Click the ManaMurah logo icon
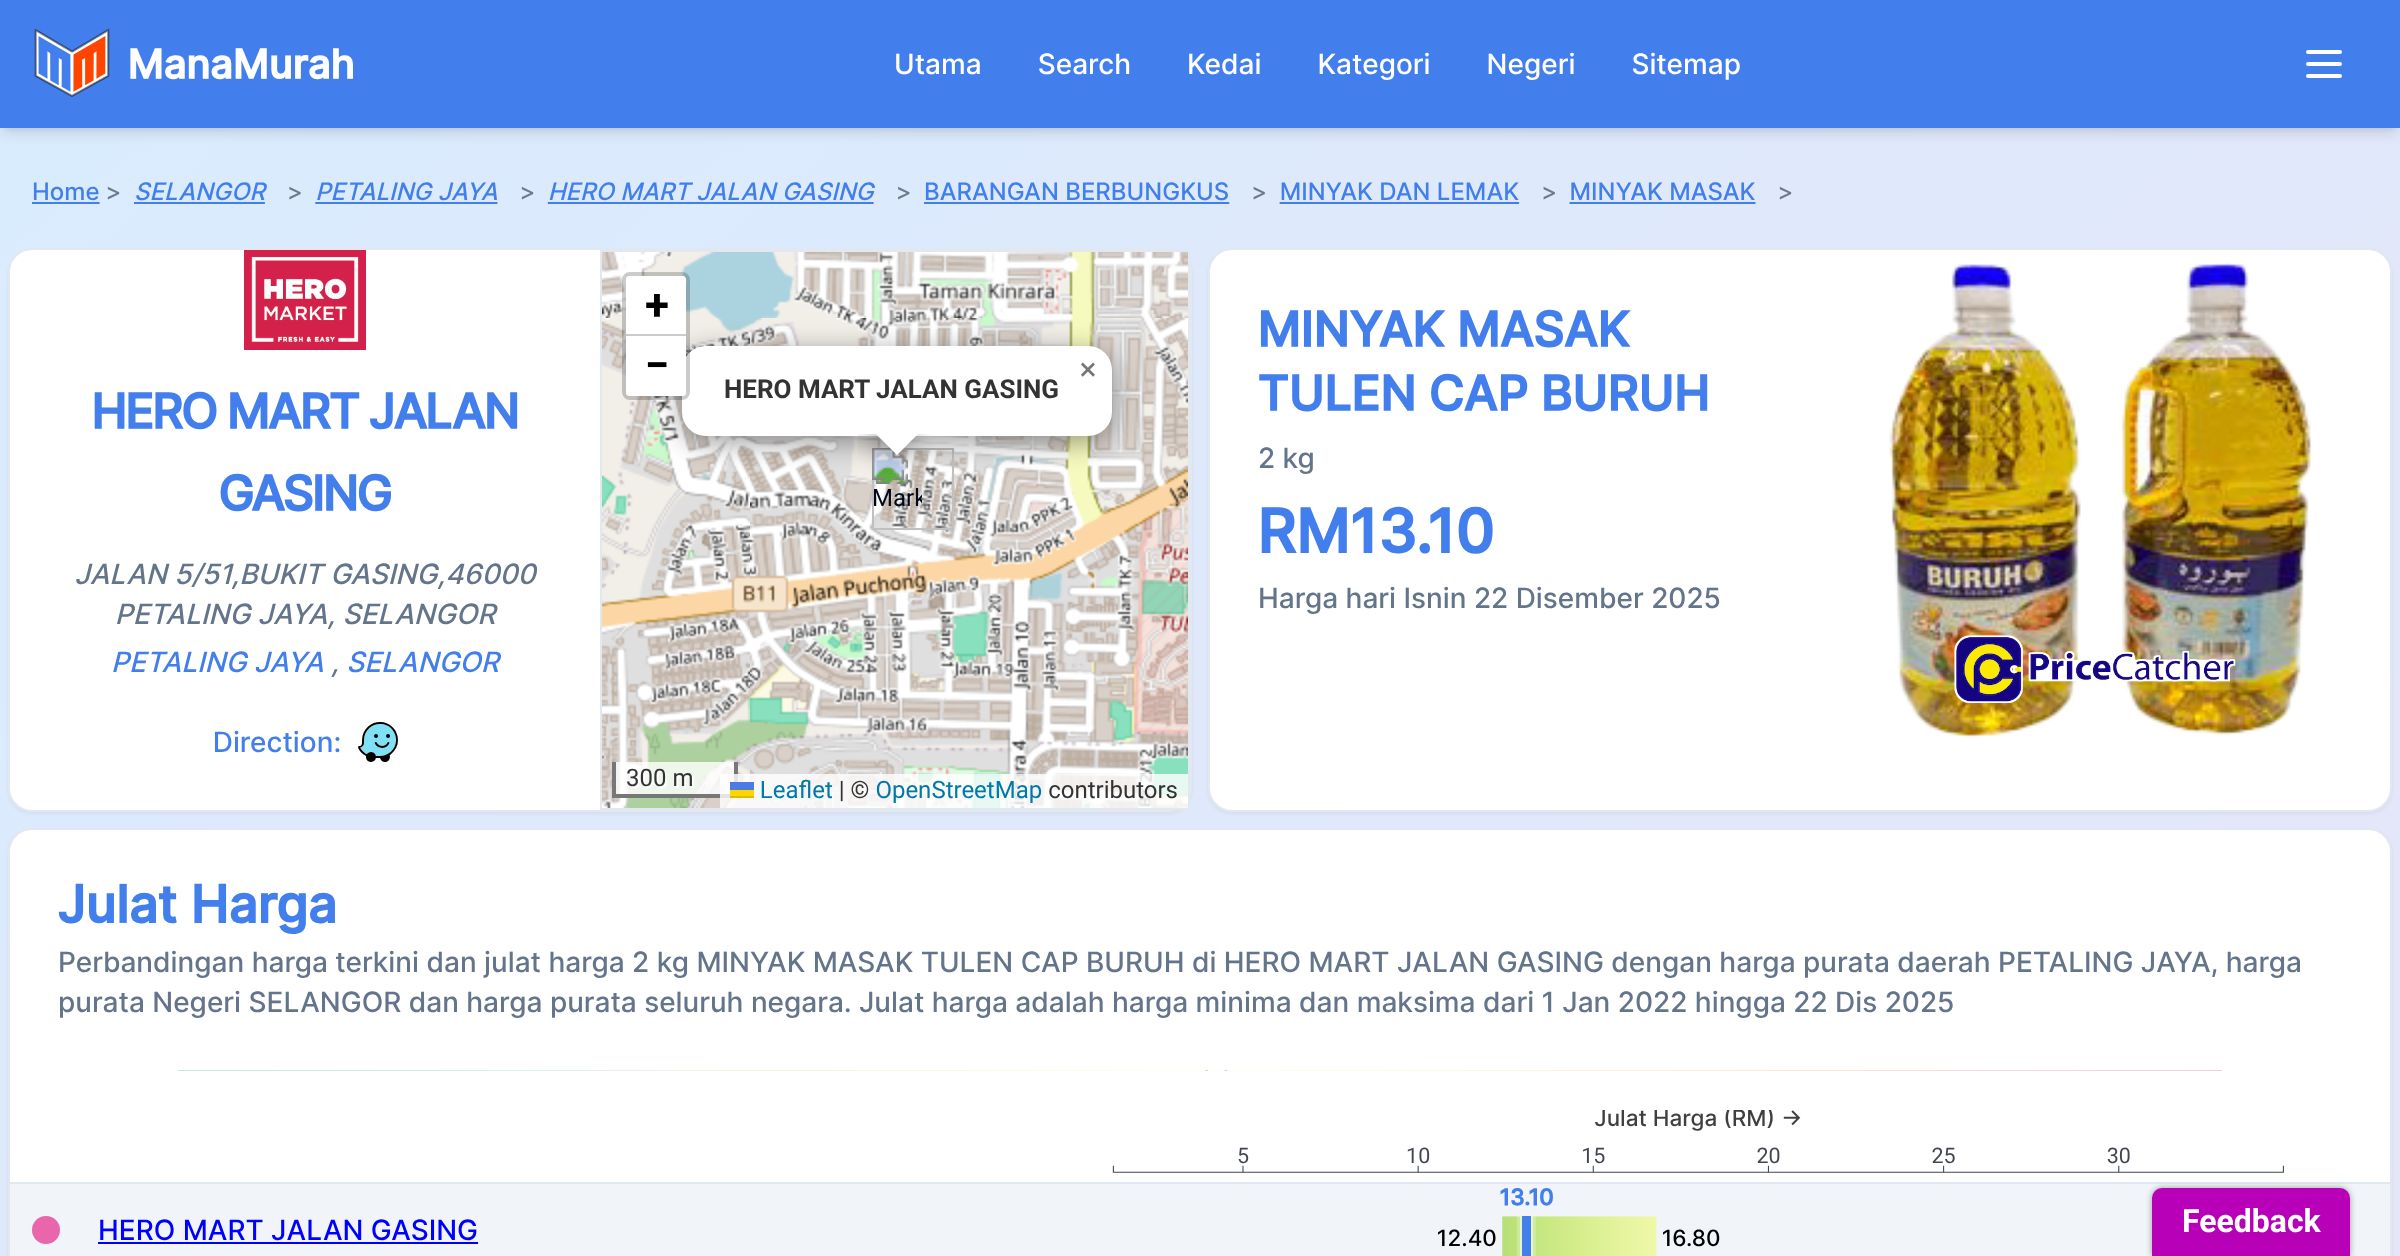Image resolution: width=2400 pixels, height=1256 pixels. 71,63
